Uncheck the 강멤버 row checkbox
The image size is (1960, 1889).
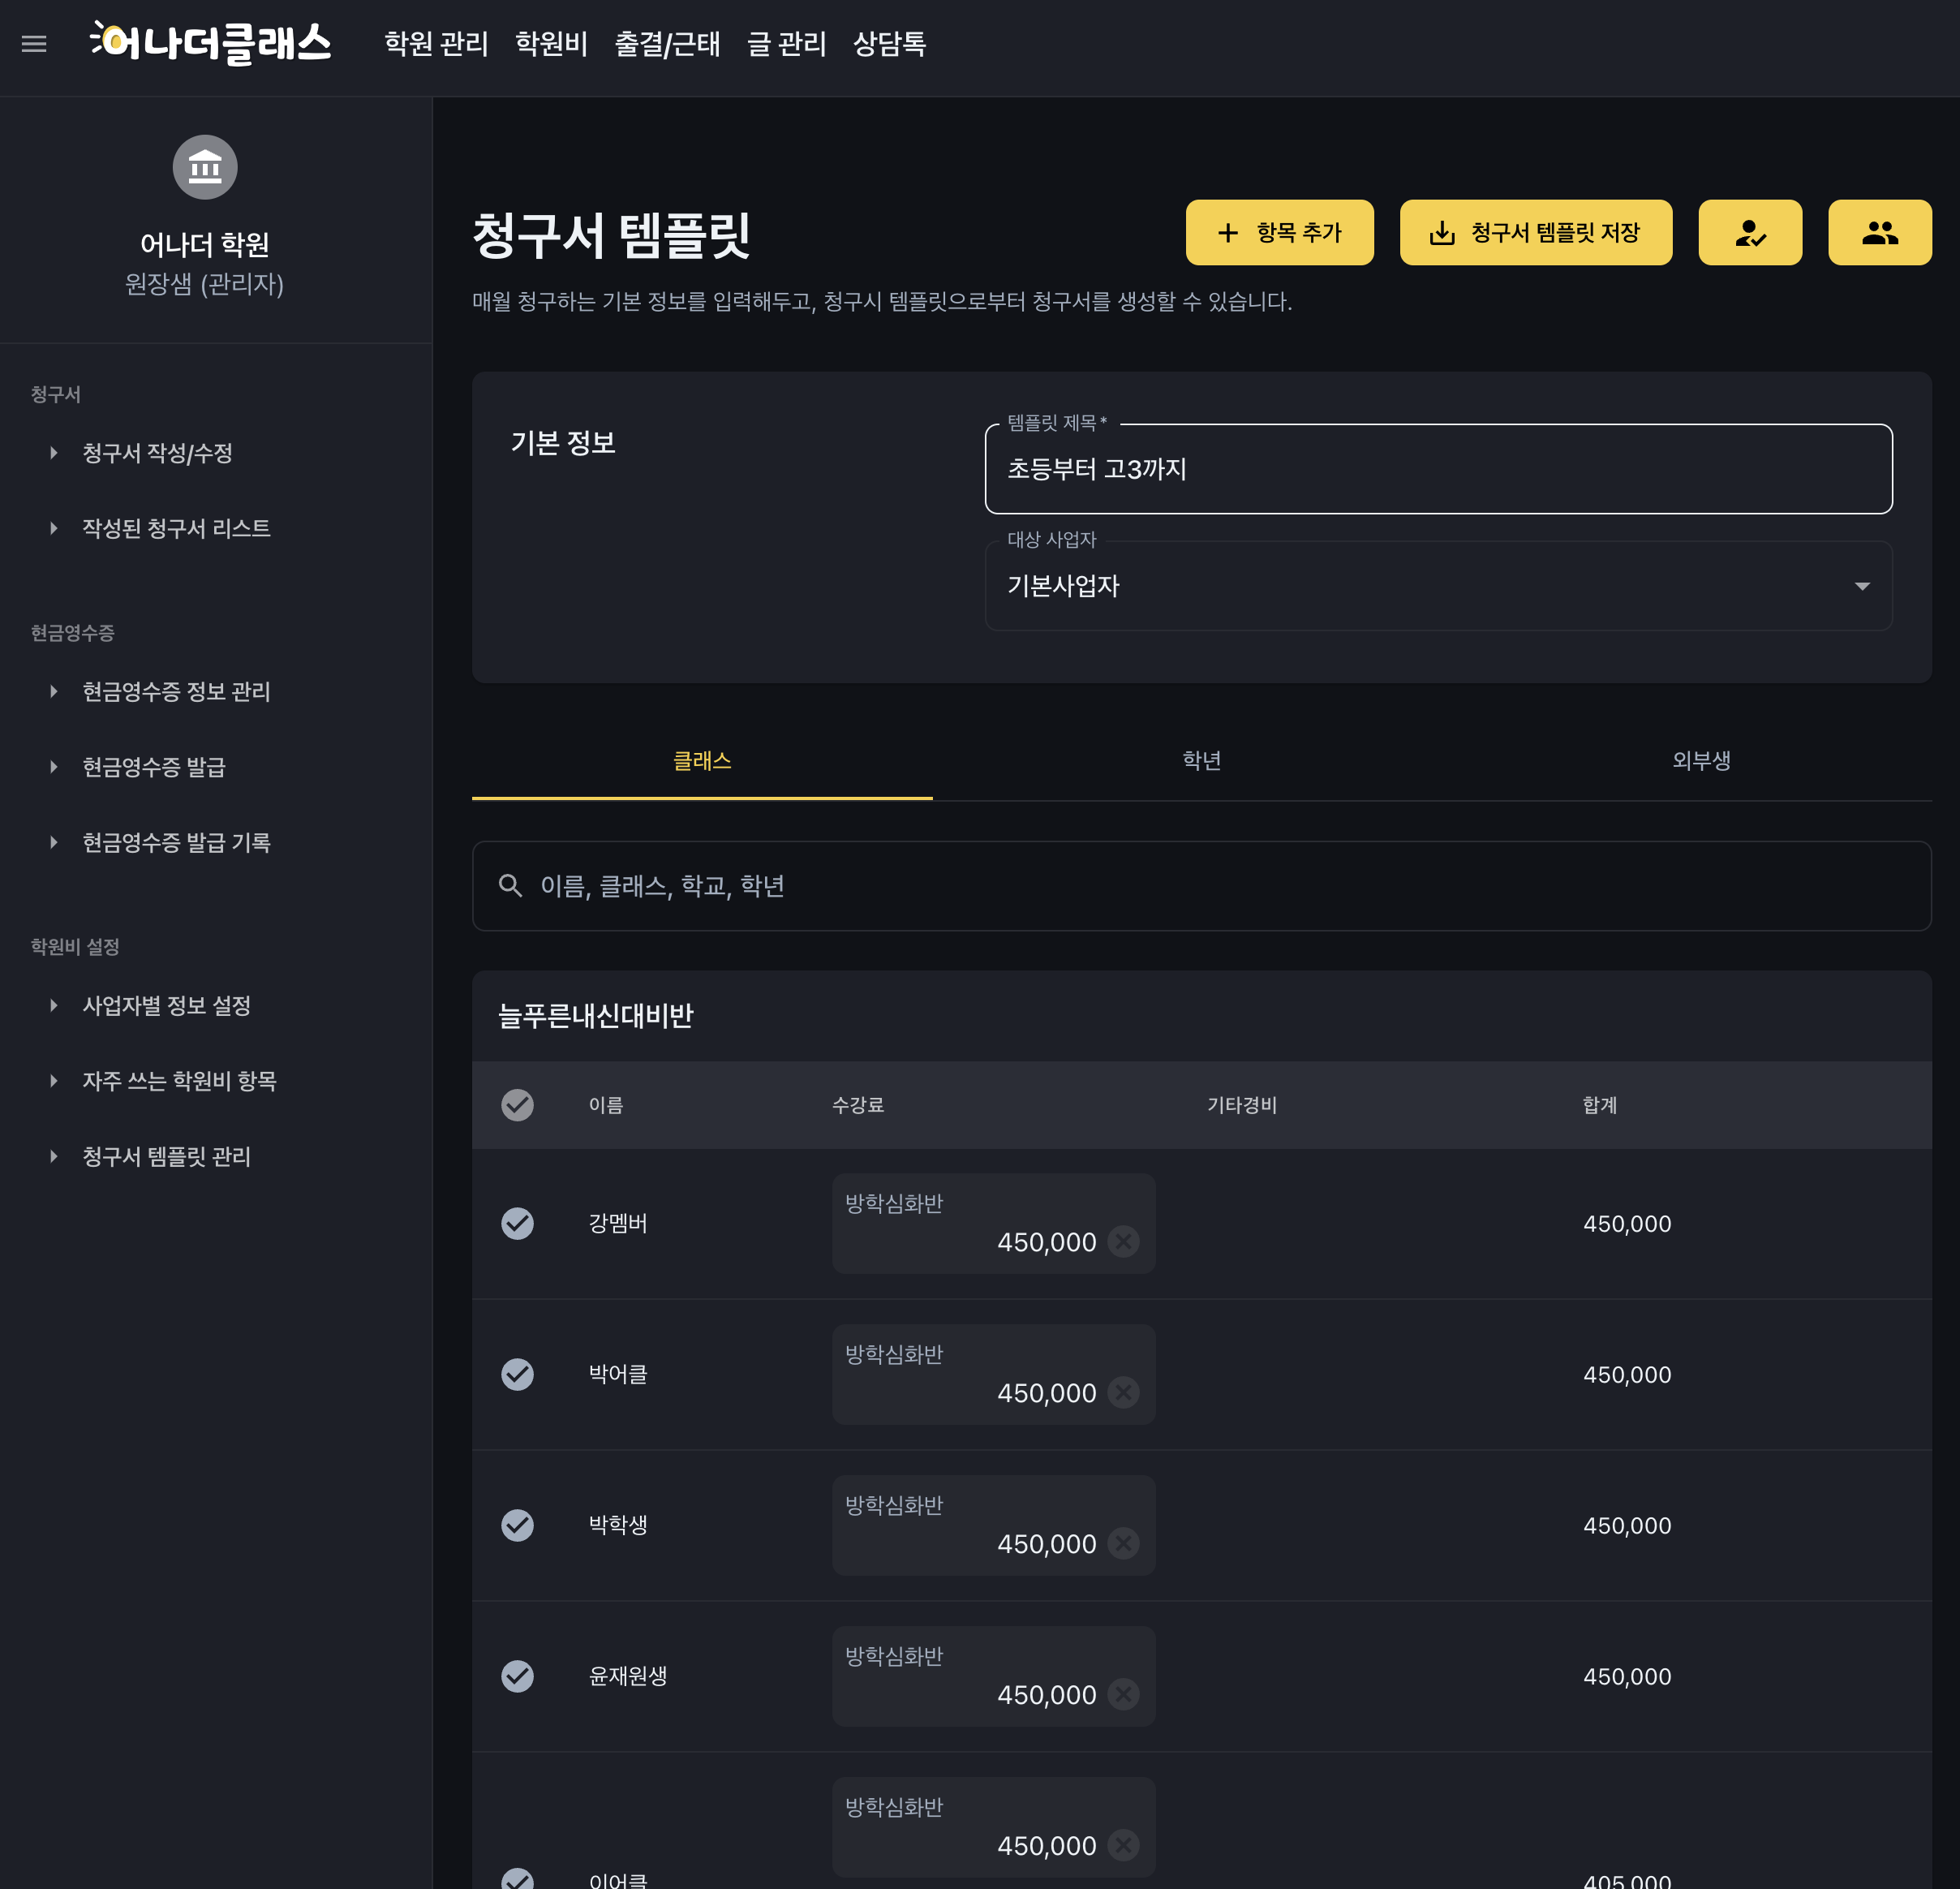click(x=517, y=1223)
